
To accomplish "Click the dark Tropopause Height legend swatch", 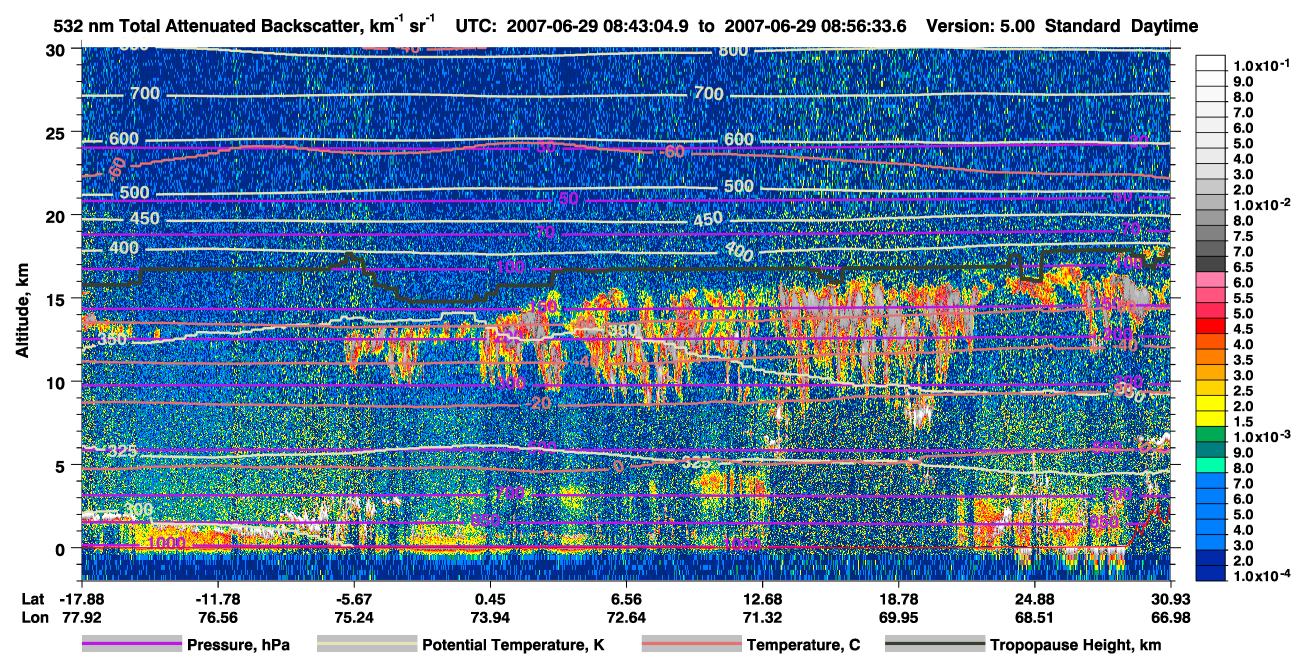I will (x=936, y=645).
